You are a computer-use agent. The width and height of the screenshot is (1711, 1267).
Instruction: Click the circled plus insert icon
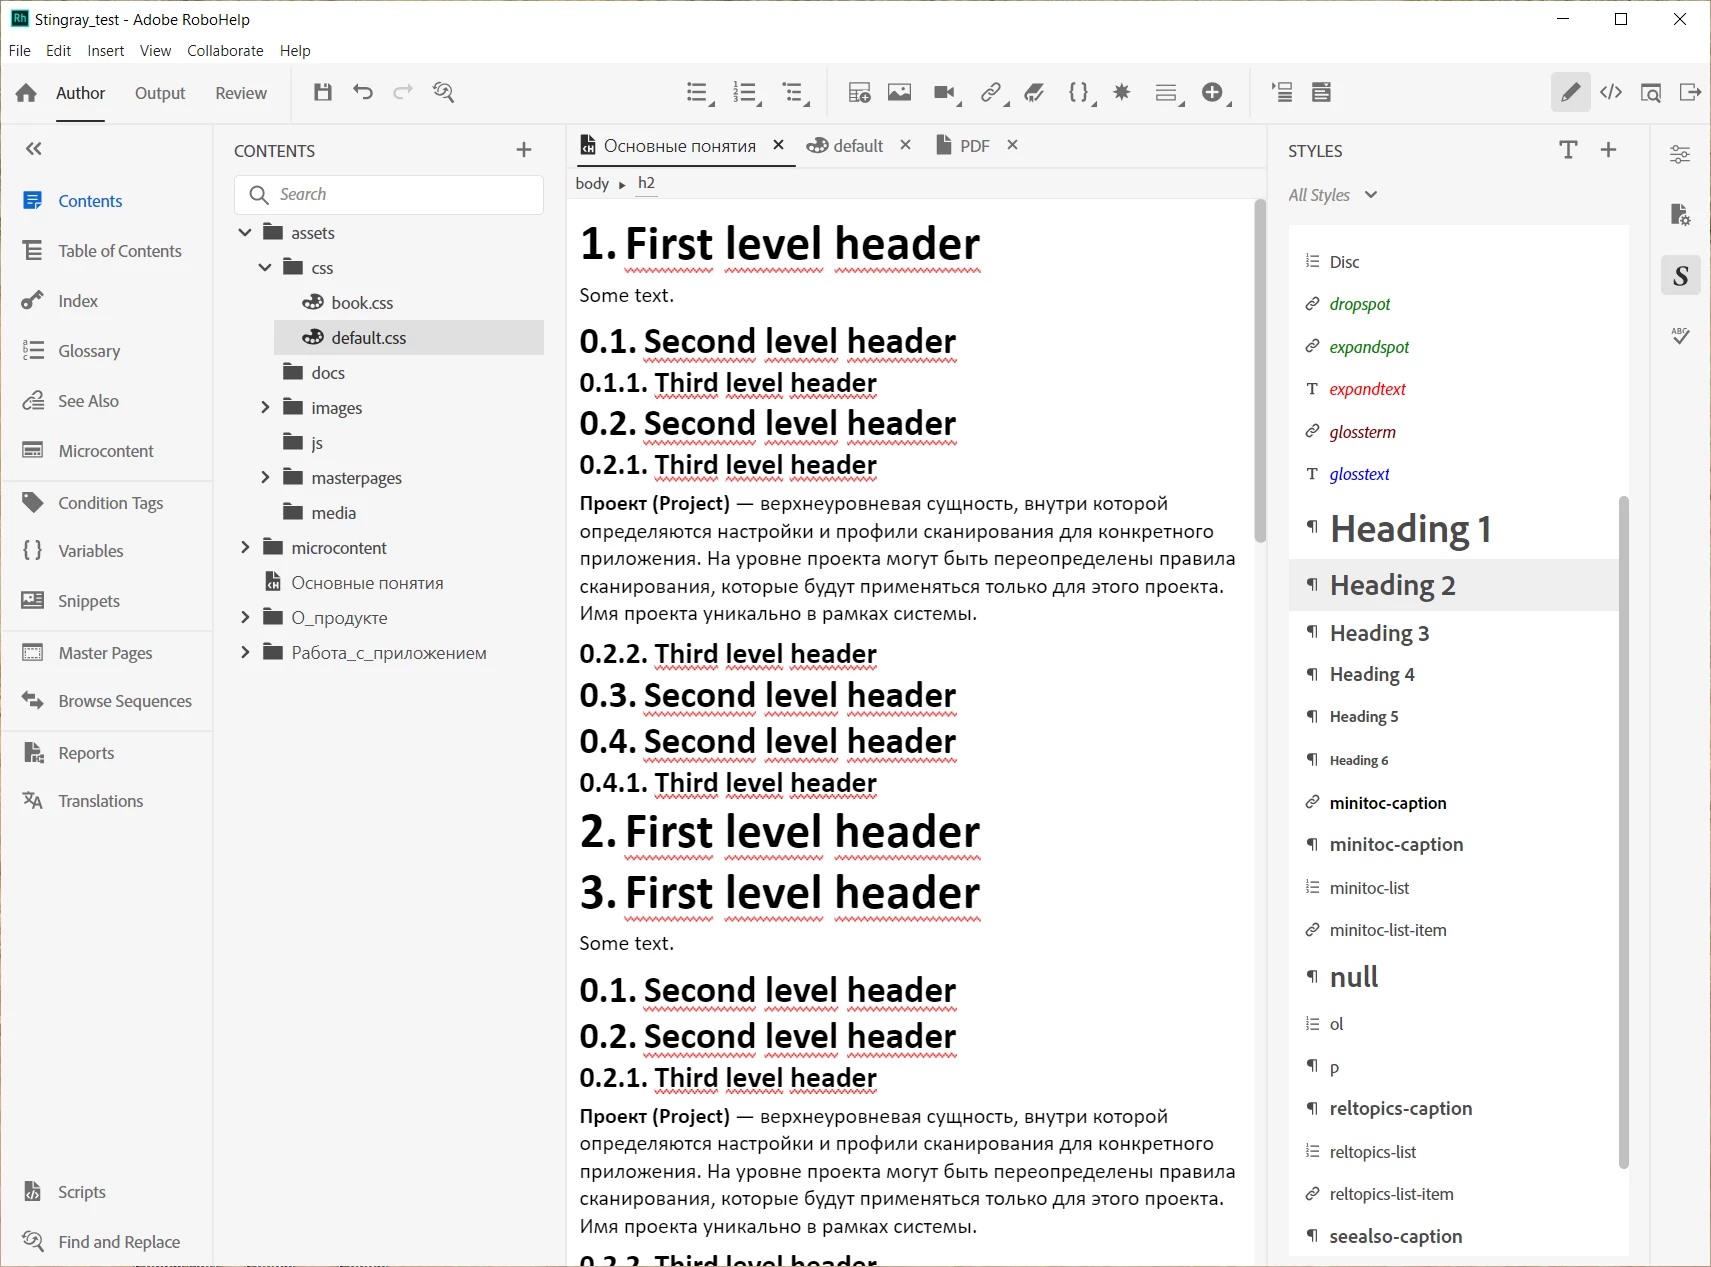point(1212,92)
